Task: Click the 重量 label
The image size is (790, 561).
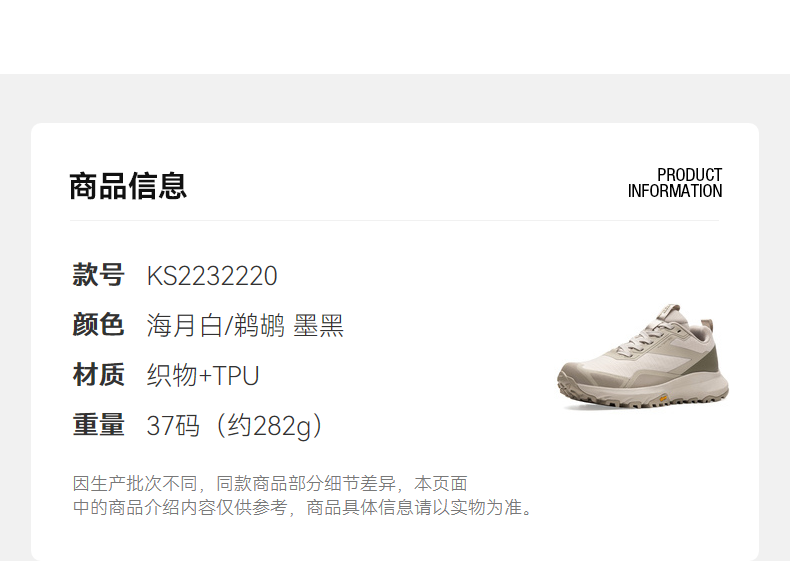Action: click(98, 424)
